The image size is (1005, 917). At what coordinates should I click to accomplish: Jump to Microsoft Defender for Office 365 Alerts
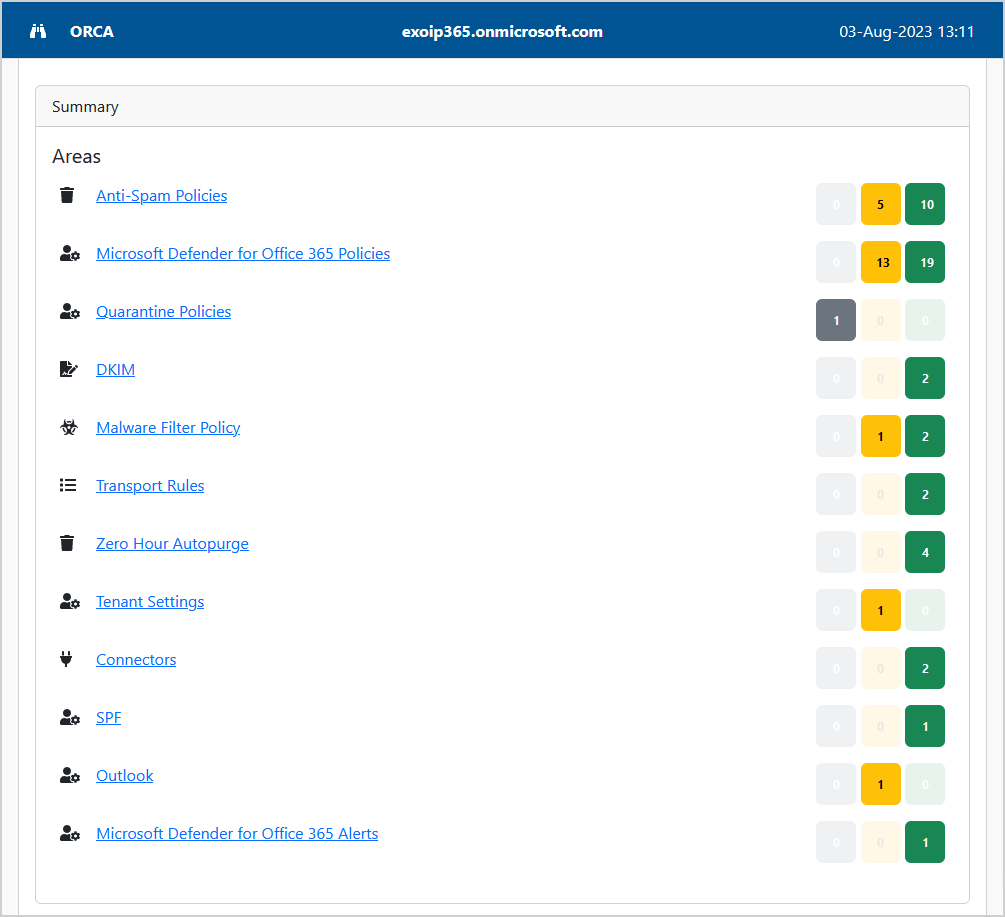pos(237,834)
